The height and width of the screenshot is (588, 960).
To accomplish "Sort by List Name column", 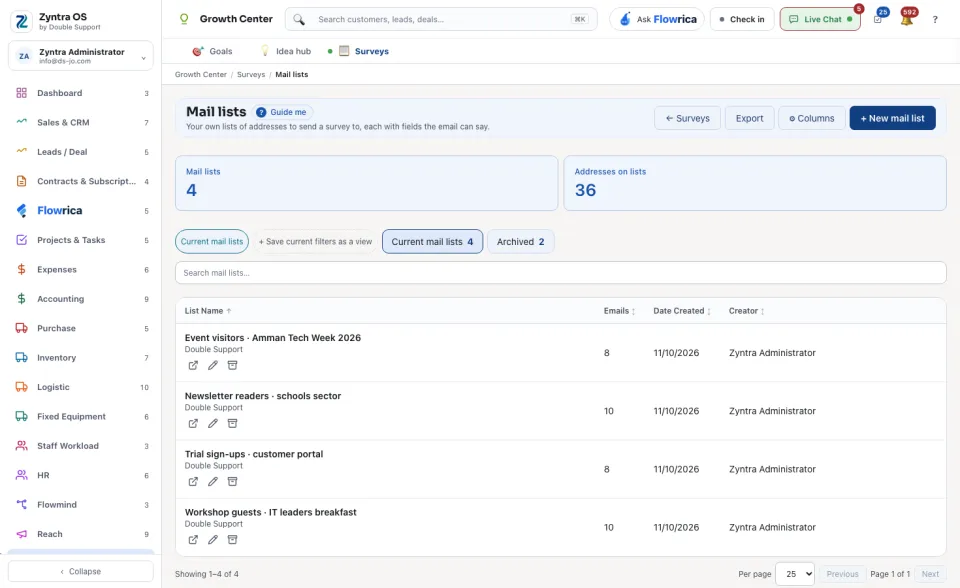I will tap(208, 311).
